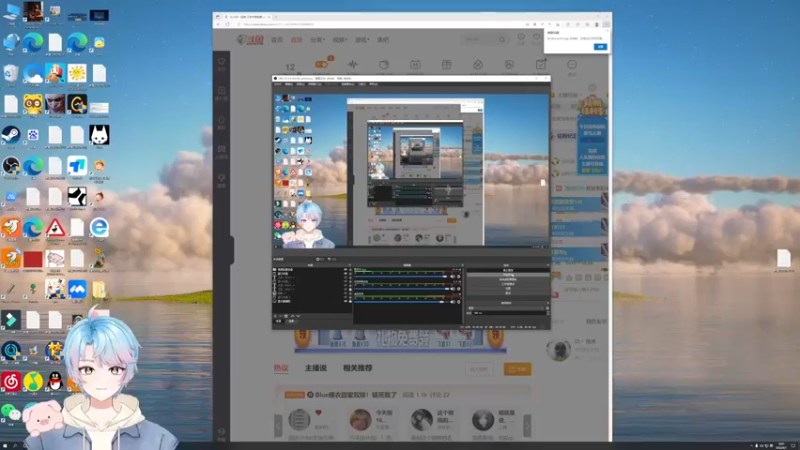Click the flame icon on Huya page
The image size is (800, 450).
click(x=478, y=64)
